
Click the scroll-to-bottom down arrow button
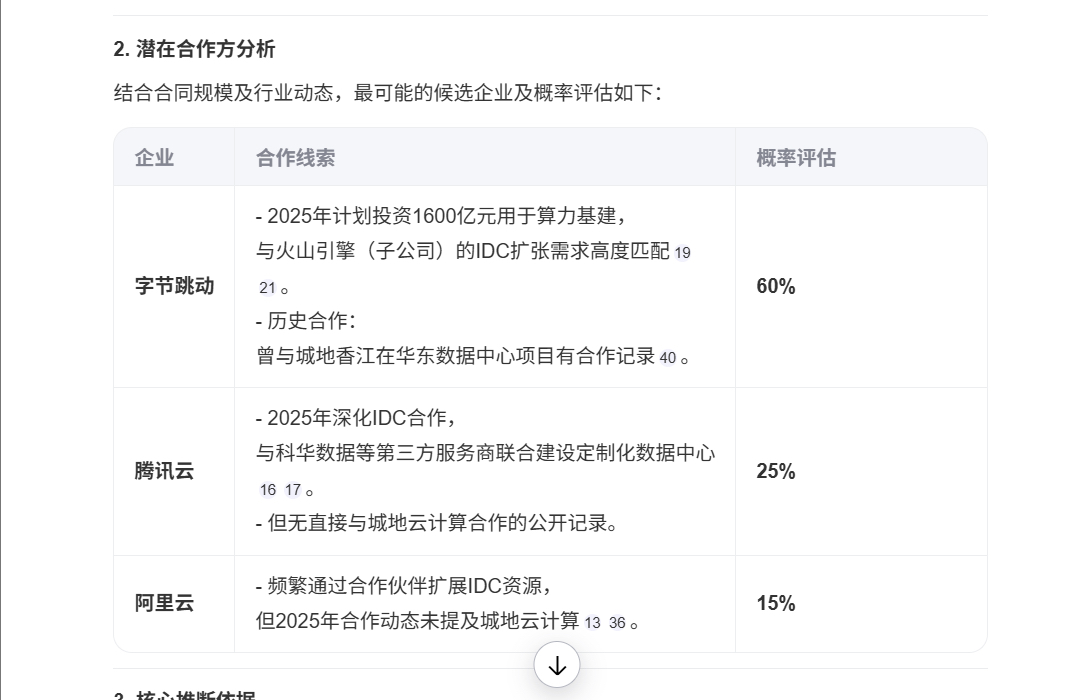point(556,665)
